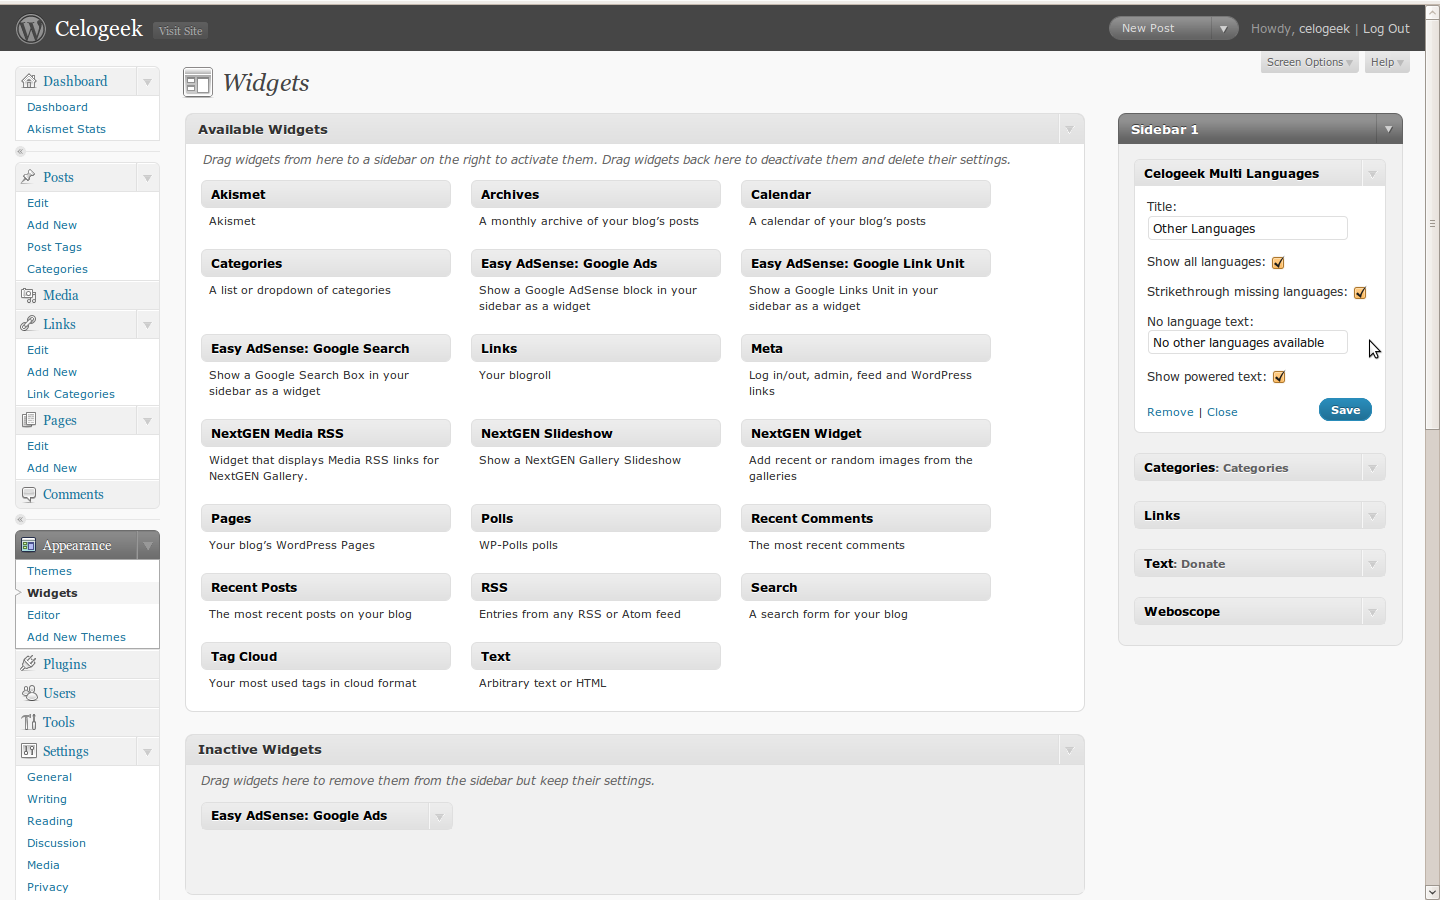
Task: Click the celogeek profile link
Action: point(1324,29)
